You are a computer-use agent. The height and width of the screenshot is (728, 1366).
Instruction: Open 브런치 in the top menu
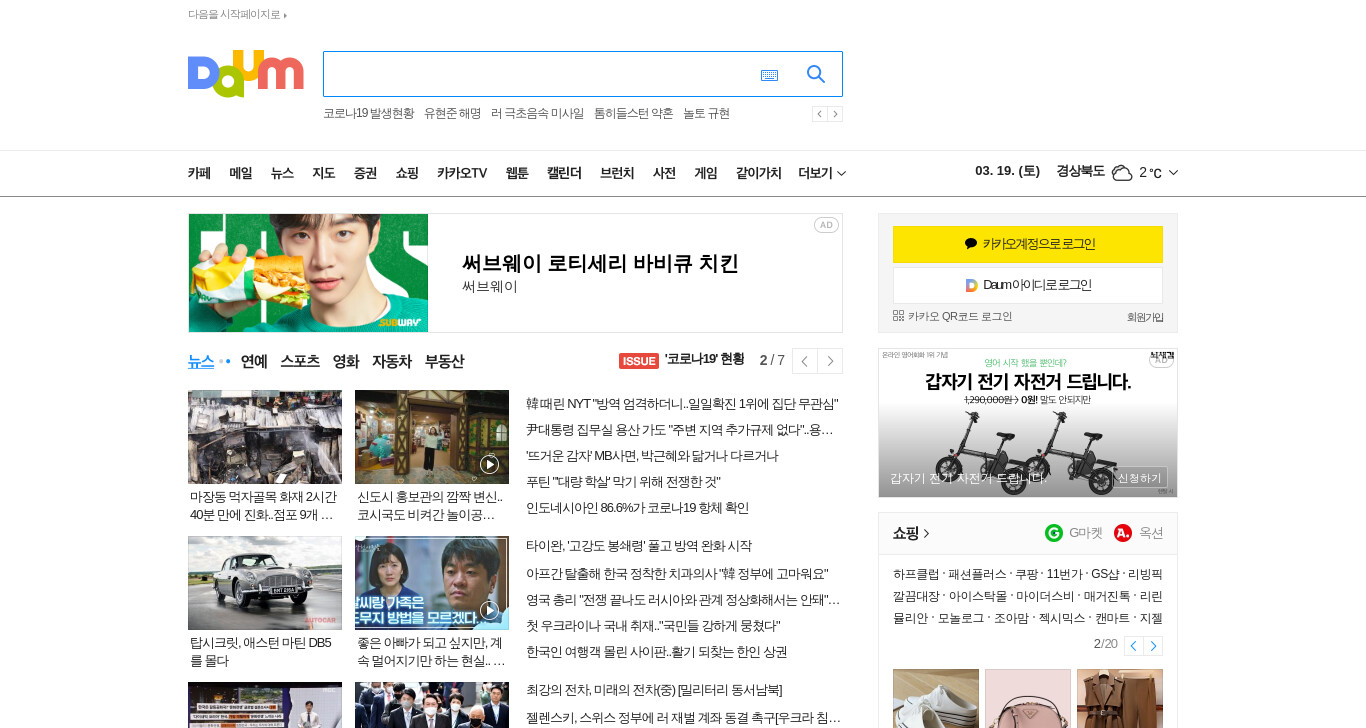point(617,173)
